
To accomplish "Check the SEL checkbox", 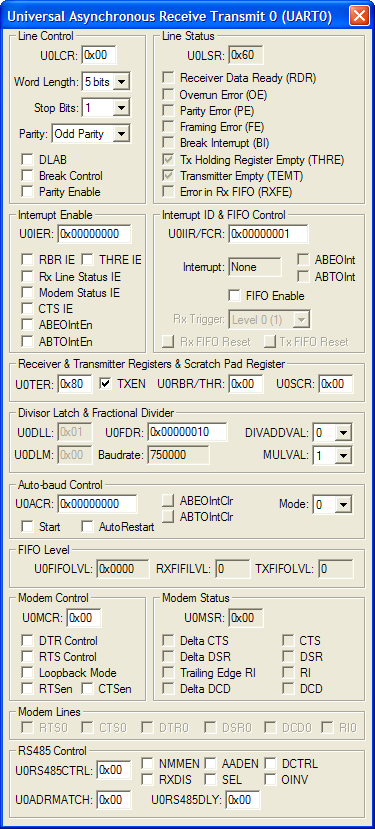I will click(210, 779).
